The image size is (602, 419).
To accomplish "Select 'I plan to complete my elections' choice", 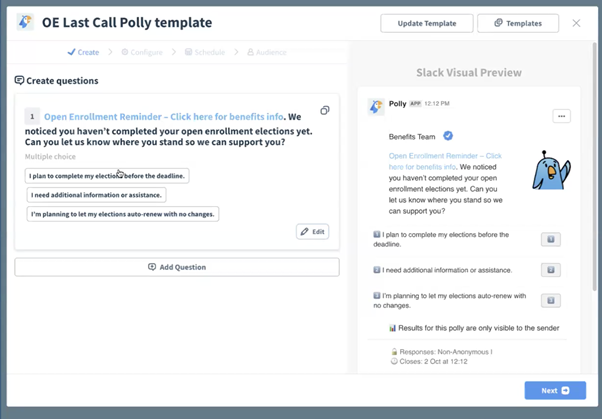I will point(107,176).
